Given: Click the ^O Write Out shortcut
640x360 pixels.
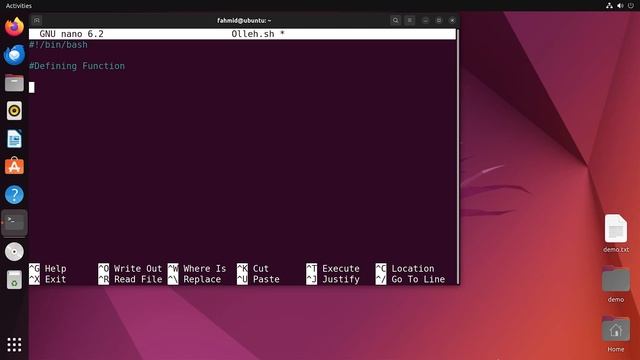Looking at the screenshot, I should [130, 269].
